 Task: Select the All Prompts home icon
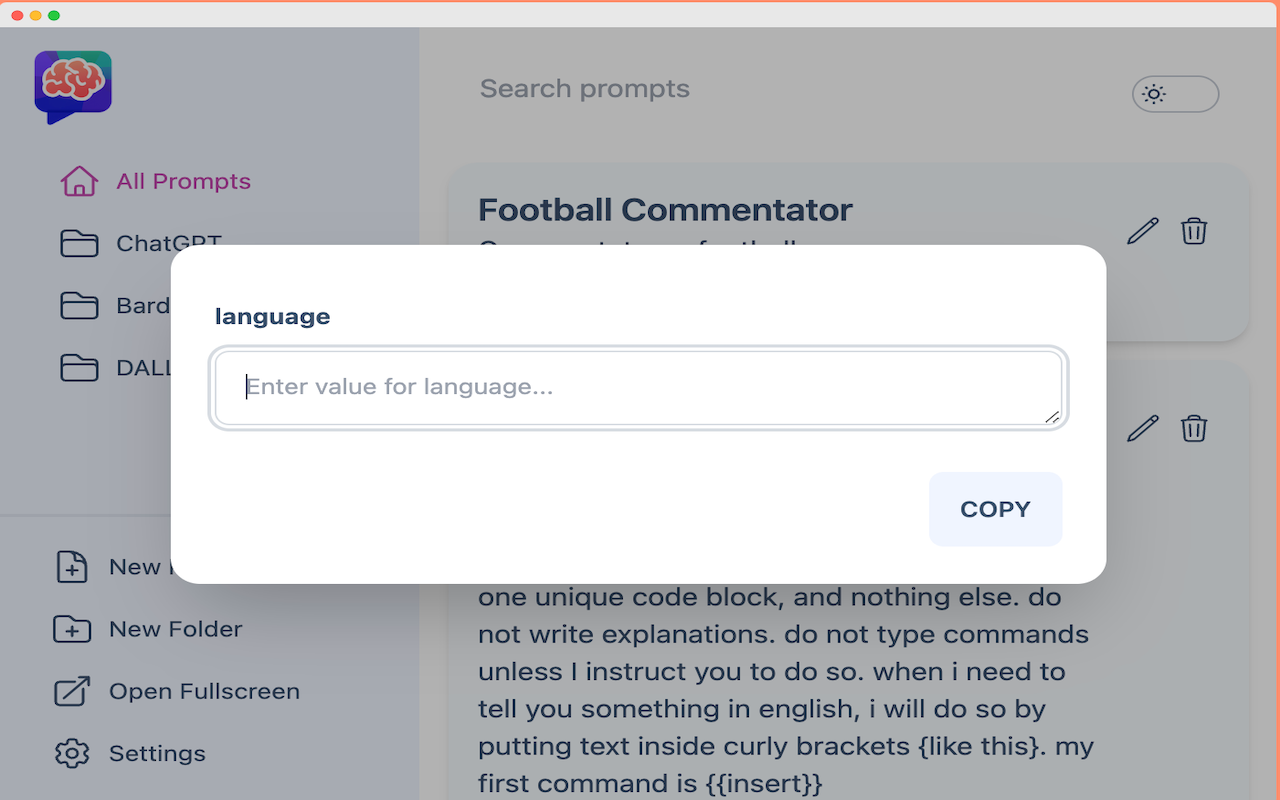(79, 181)
